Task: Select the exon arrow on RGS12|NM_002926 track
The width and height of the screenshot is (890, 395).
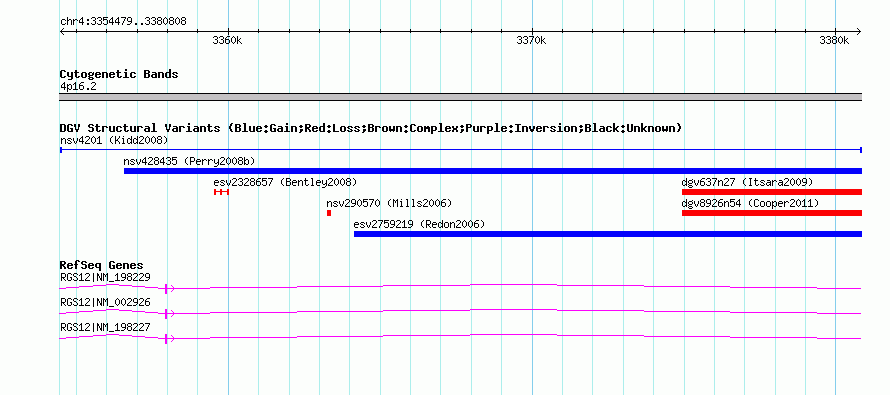Action: click(169, 314)
